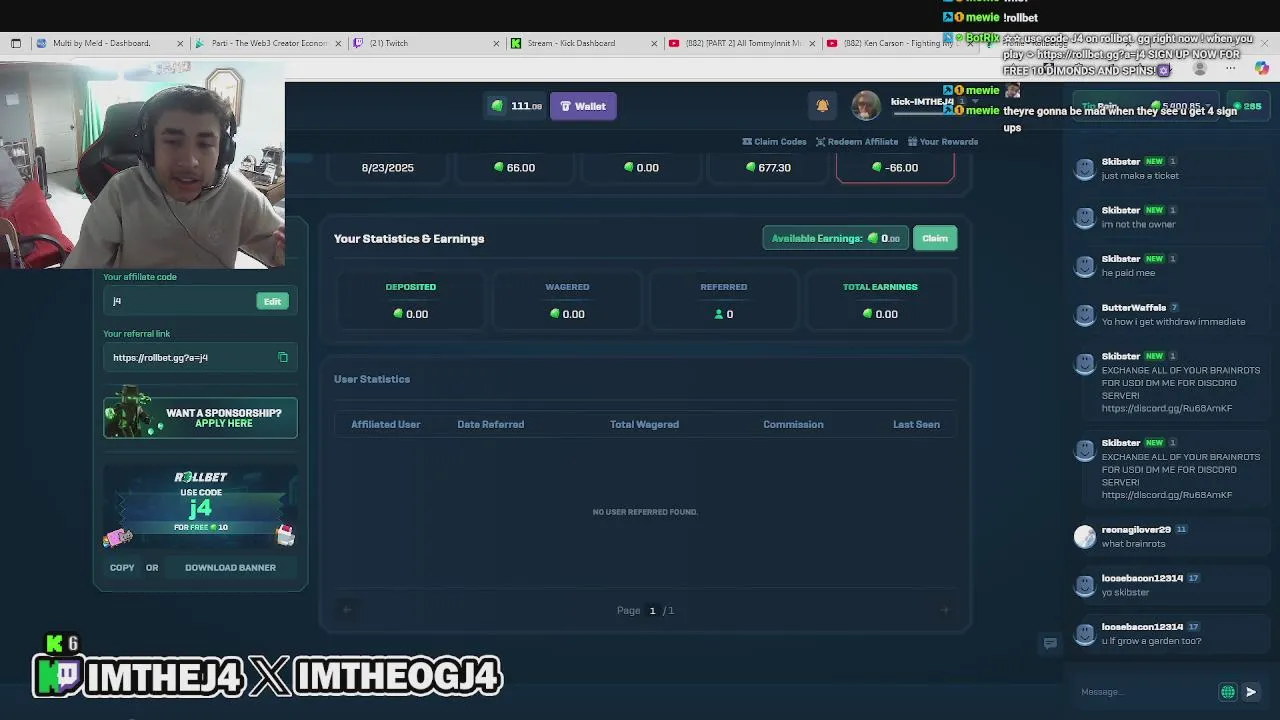The height and width of the screenshot is (720, 1280).
Task: Click the chat send arrow icon
Action: [x=1251, y=692]
